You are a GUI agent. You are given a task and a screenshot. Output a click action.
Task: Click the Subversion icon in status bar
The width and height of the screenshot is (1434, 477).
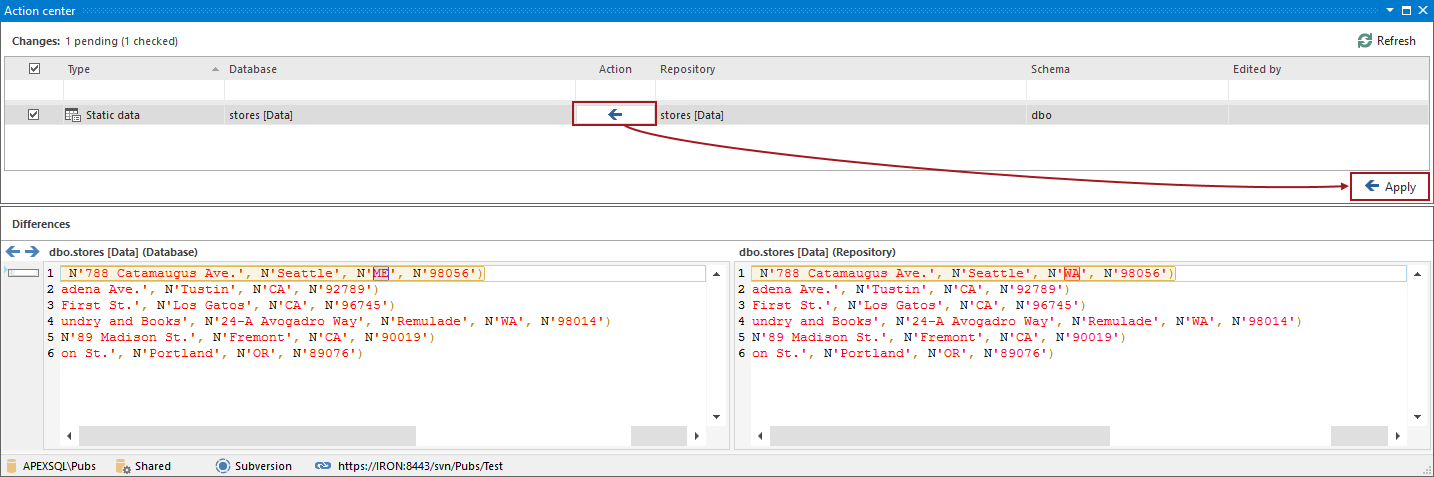pyautogui.click(x=223, y=466)
